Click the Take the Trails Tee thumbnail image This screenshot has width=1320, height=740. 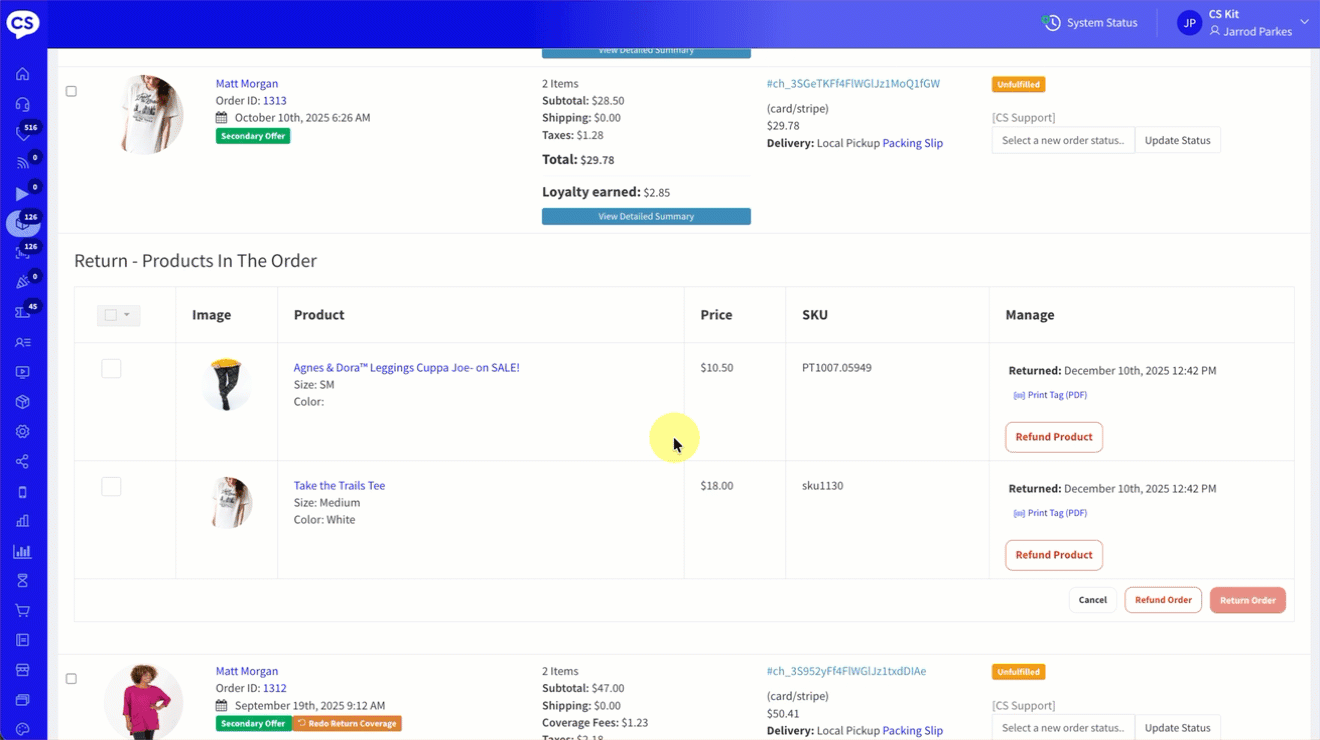tap(227, 502)
